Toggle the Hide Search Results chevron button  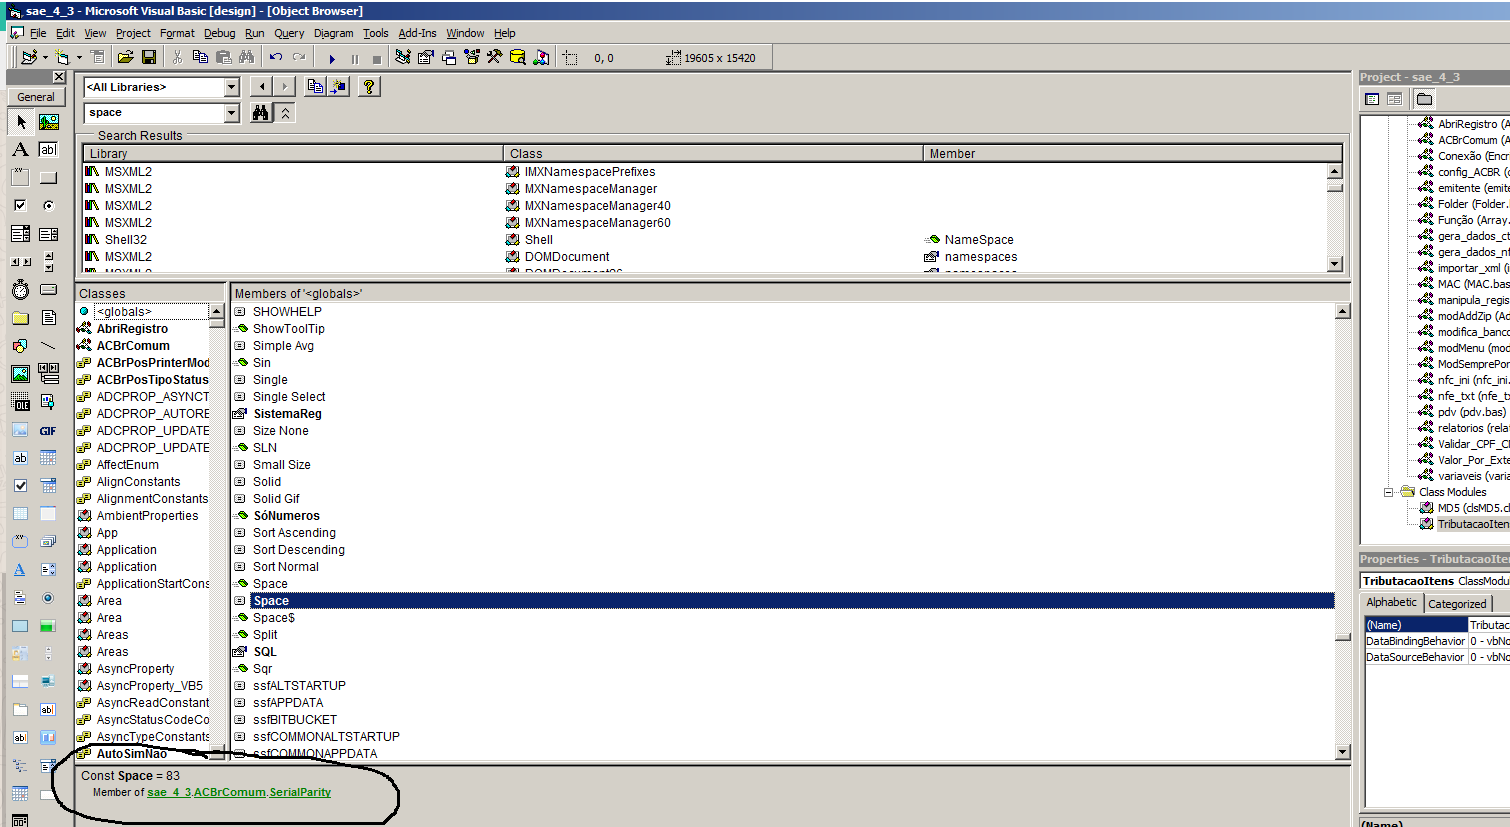pyautogui.click(x=286, y=113)
